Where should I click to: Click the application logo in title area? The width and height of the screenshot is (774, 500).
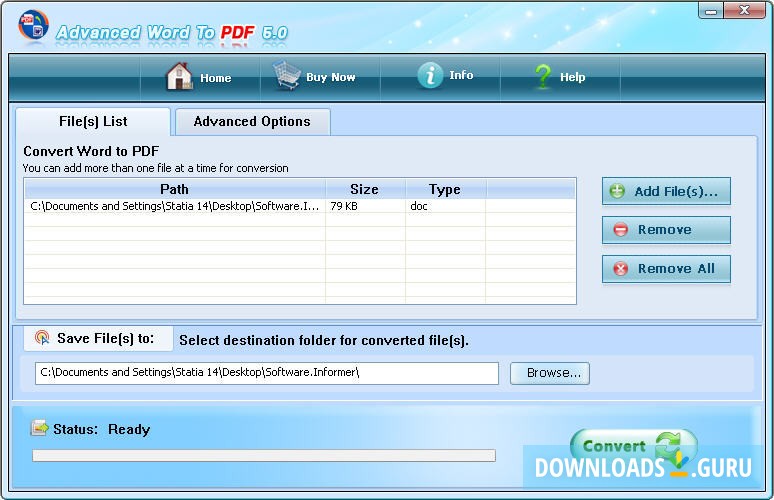pos(33,25)
